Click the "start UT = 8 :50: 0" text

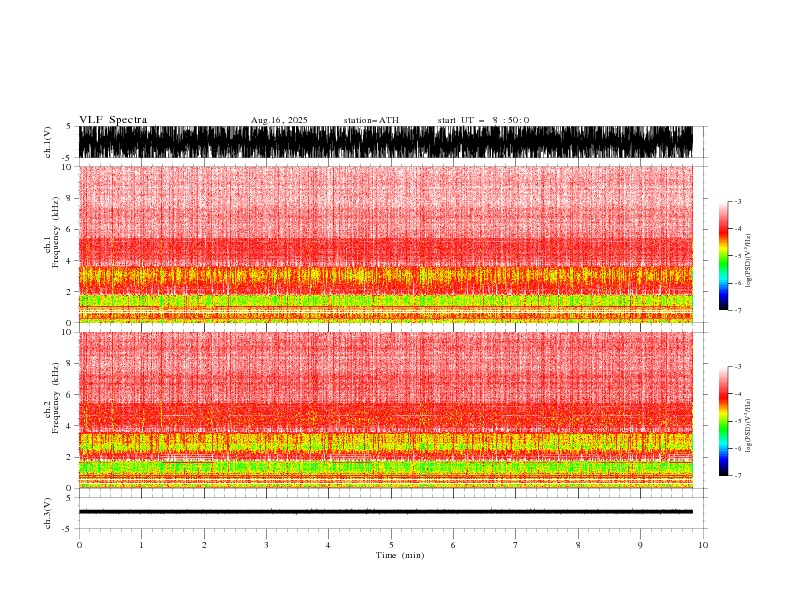pyautogui.click(x=483, y=120)
